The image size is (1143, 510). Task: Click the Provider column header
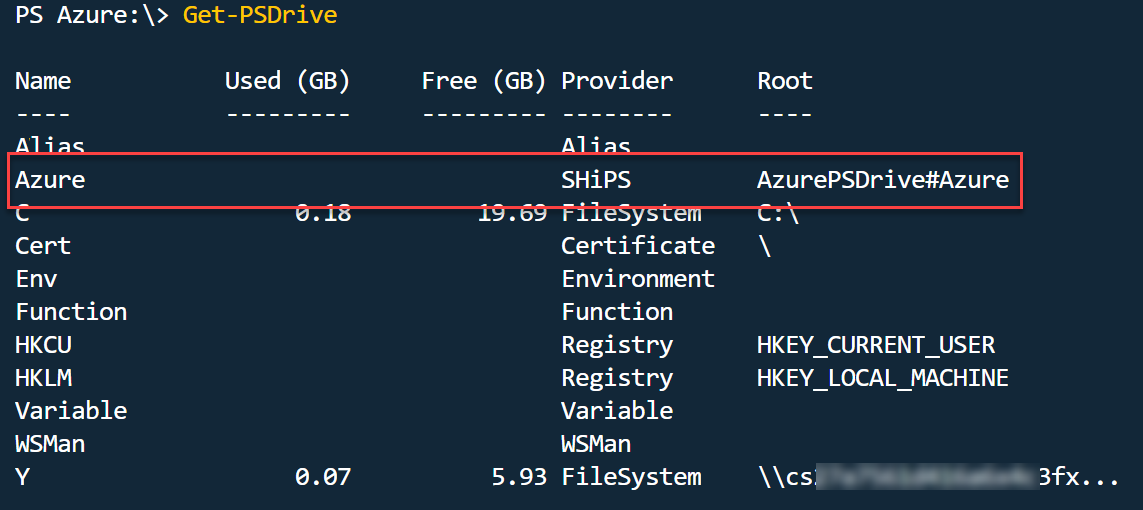click(617, 81)
